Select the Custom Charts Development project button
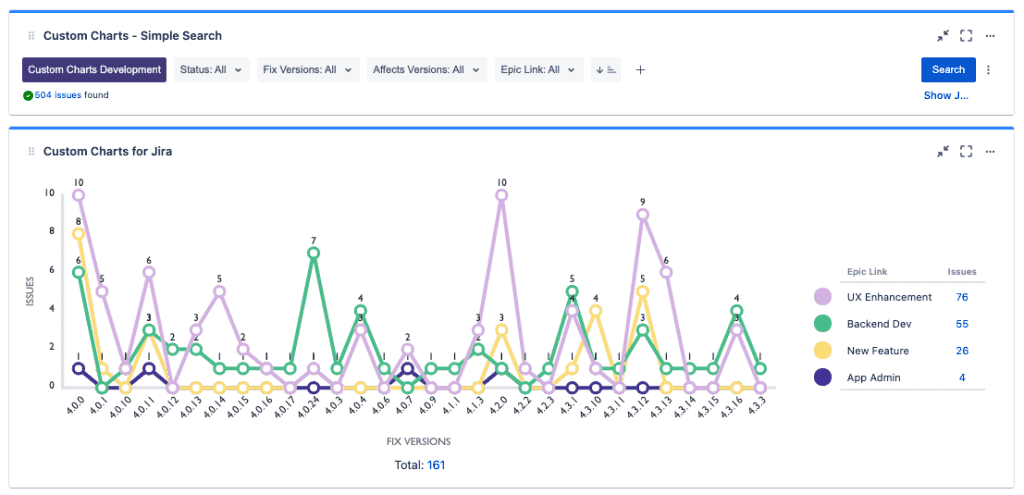This screenshot has width=1024, height=495. tap(94, 70)
